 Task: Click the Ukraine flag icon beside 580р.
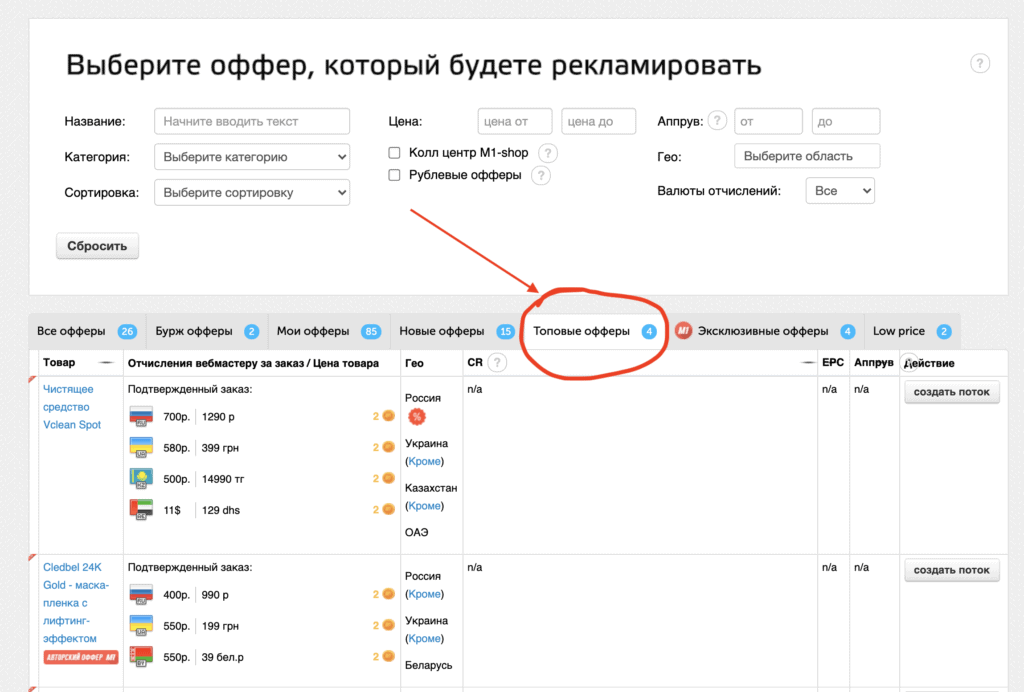[x=140, y=447]
